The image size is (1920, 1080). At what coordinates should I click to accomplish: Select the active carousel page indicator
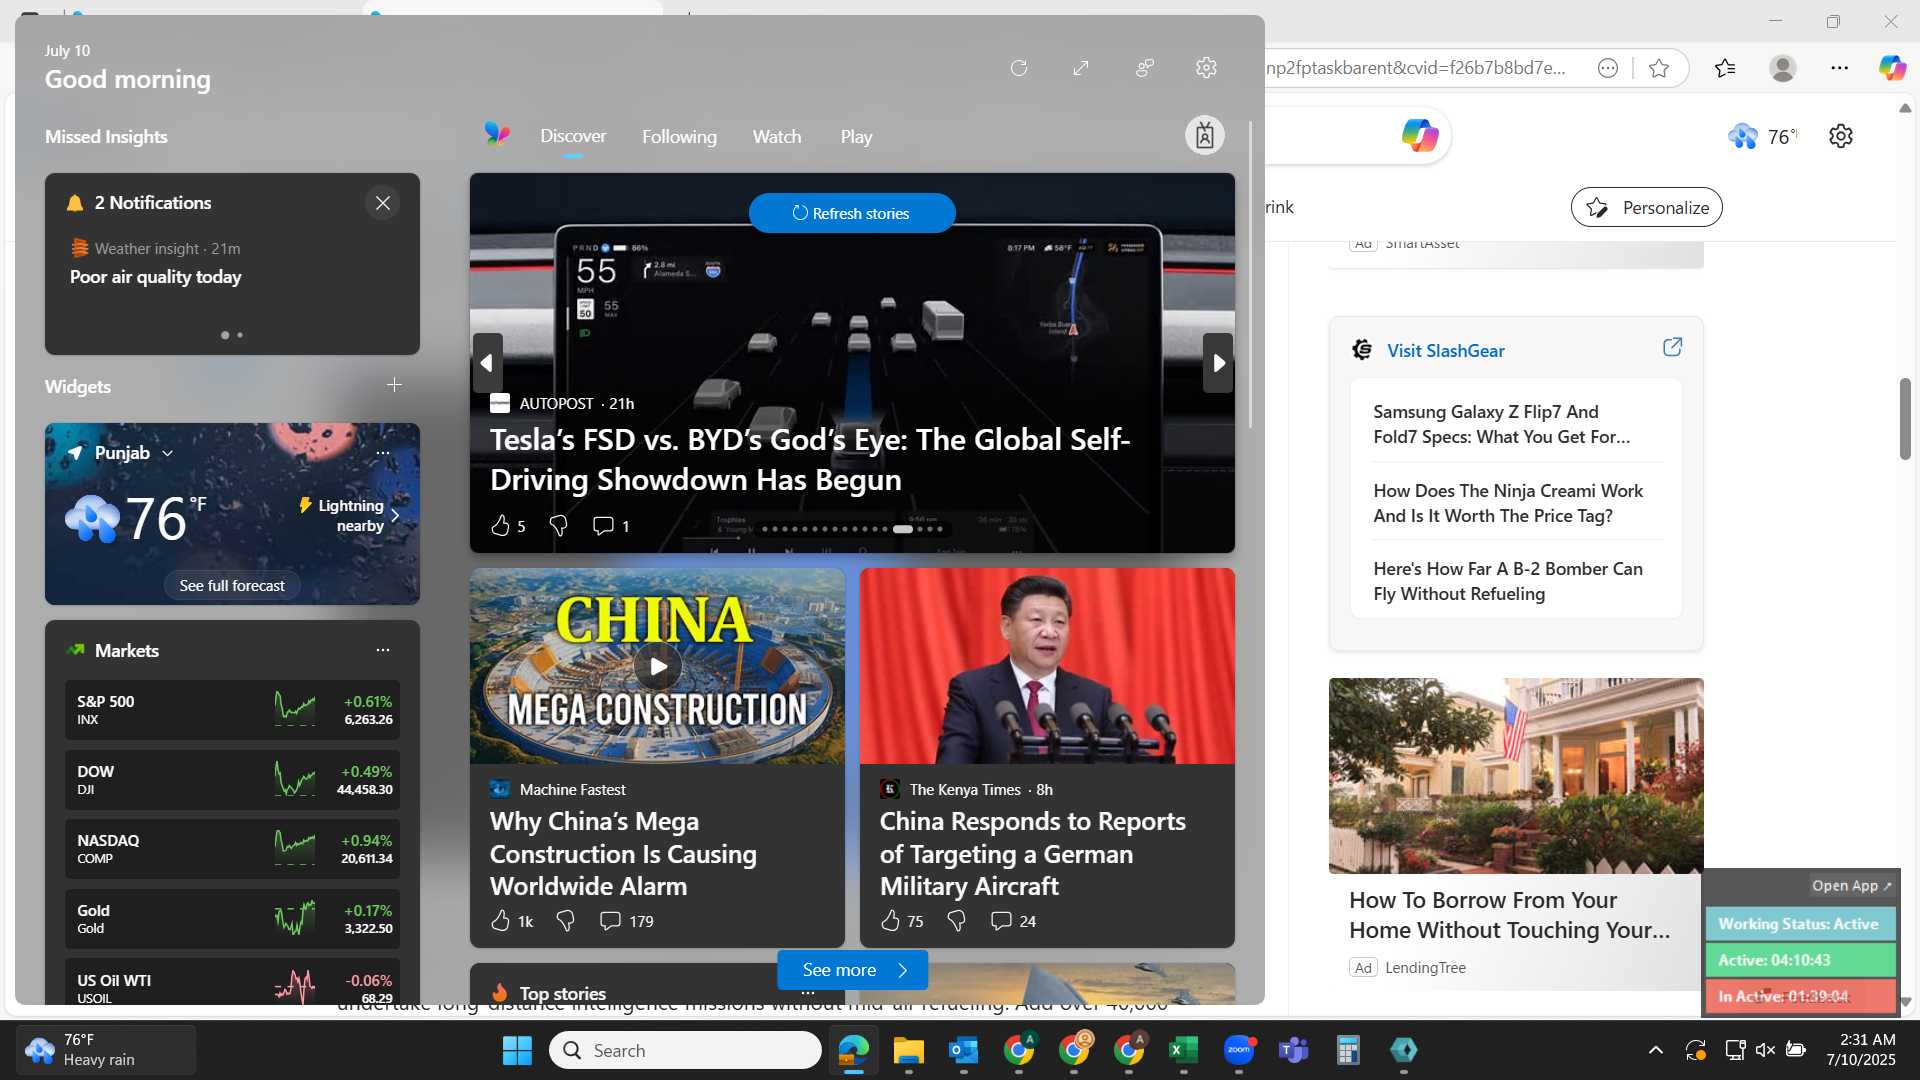[x=903, y=529]
